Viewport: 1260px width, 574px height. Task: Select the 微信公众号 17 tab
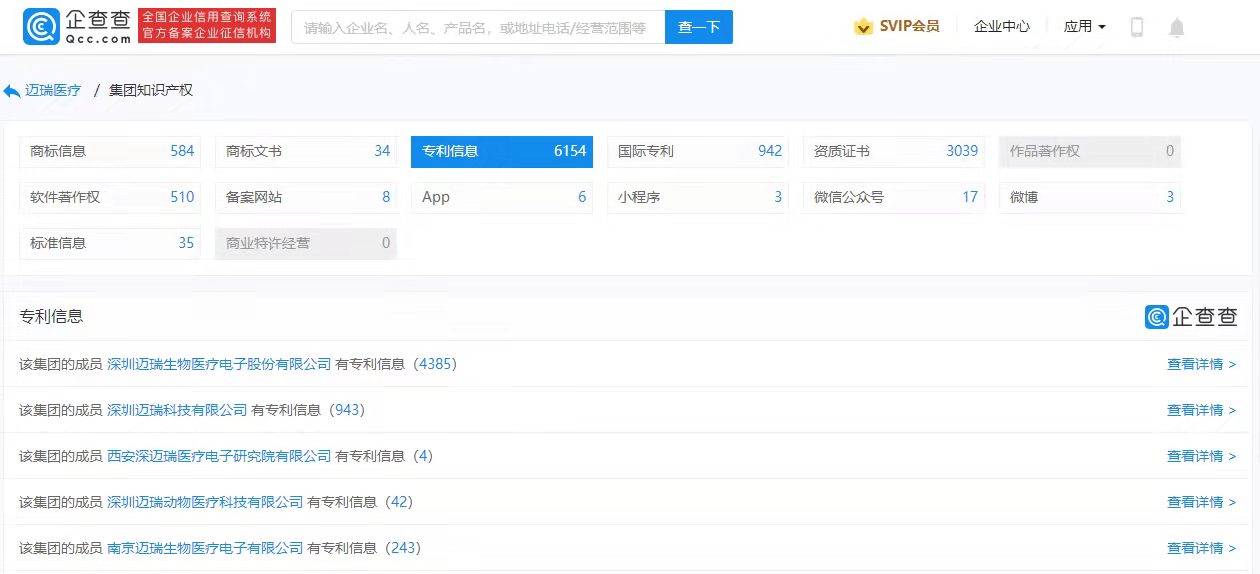click(894, 197)
